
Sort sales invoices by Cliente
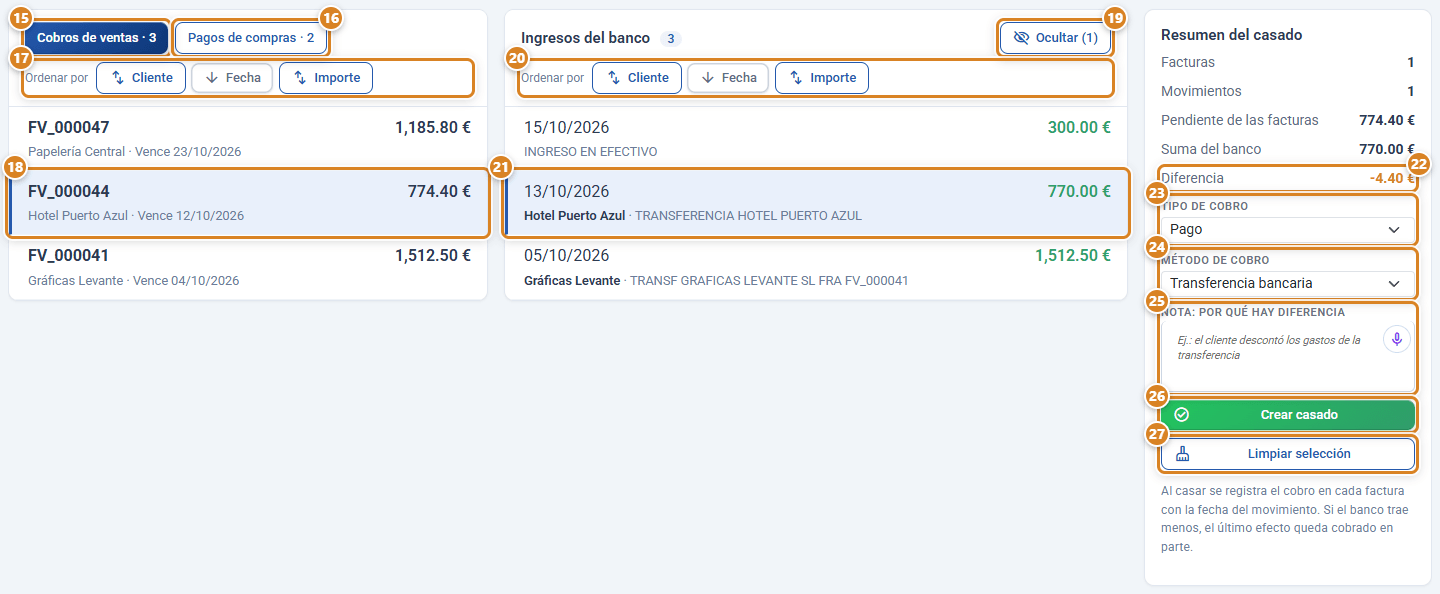[141, 78]
